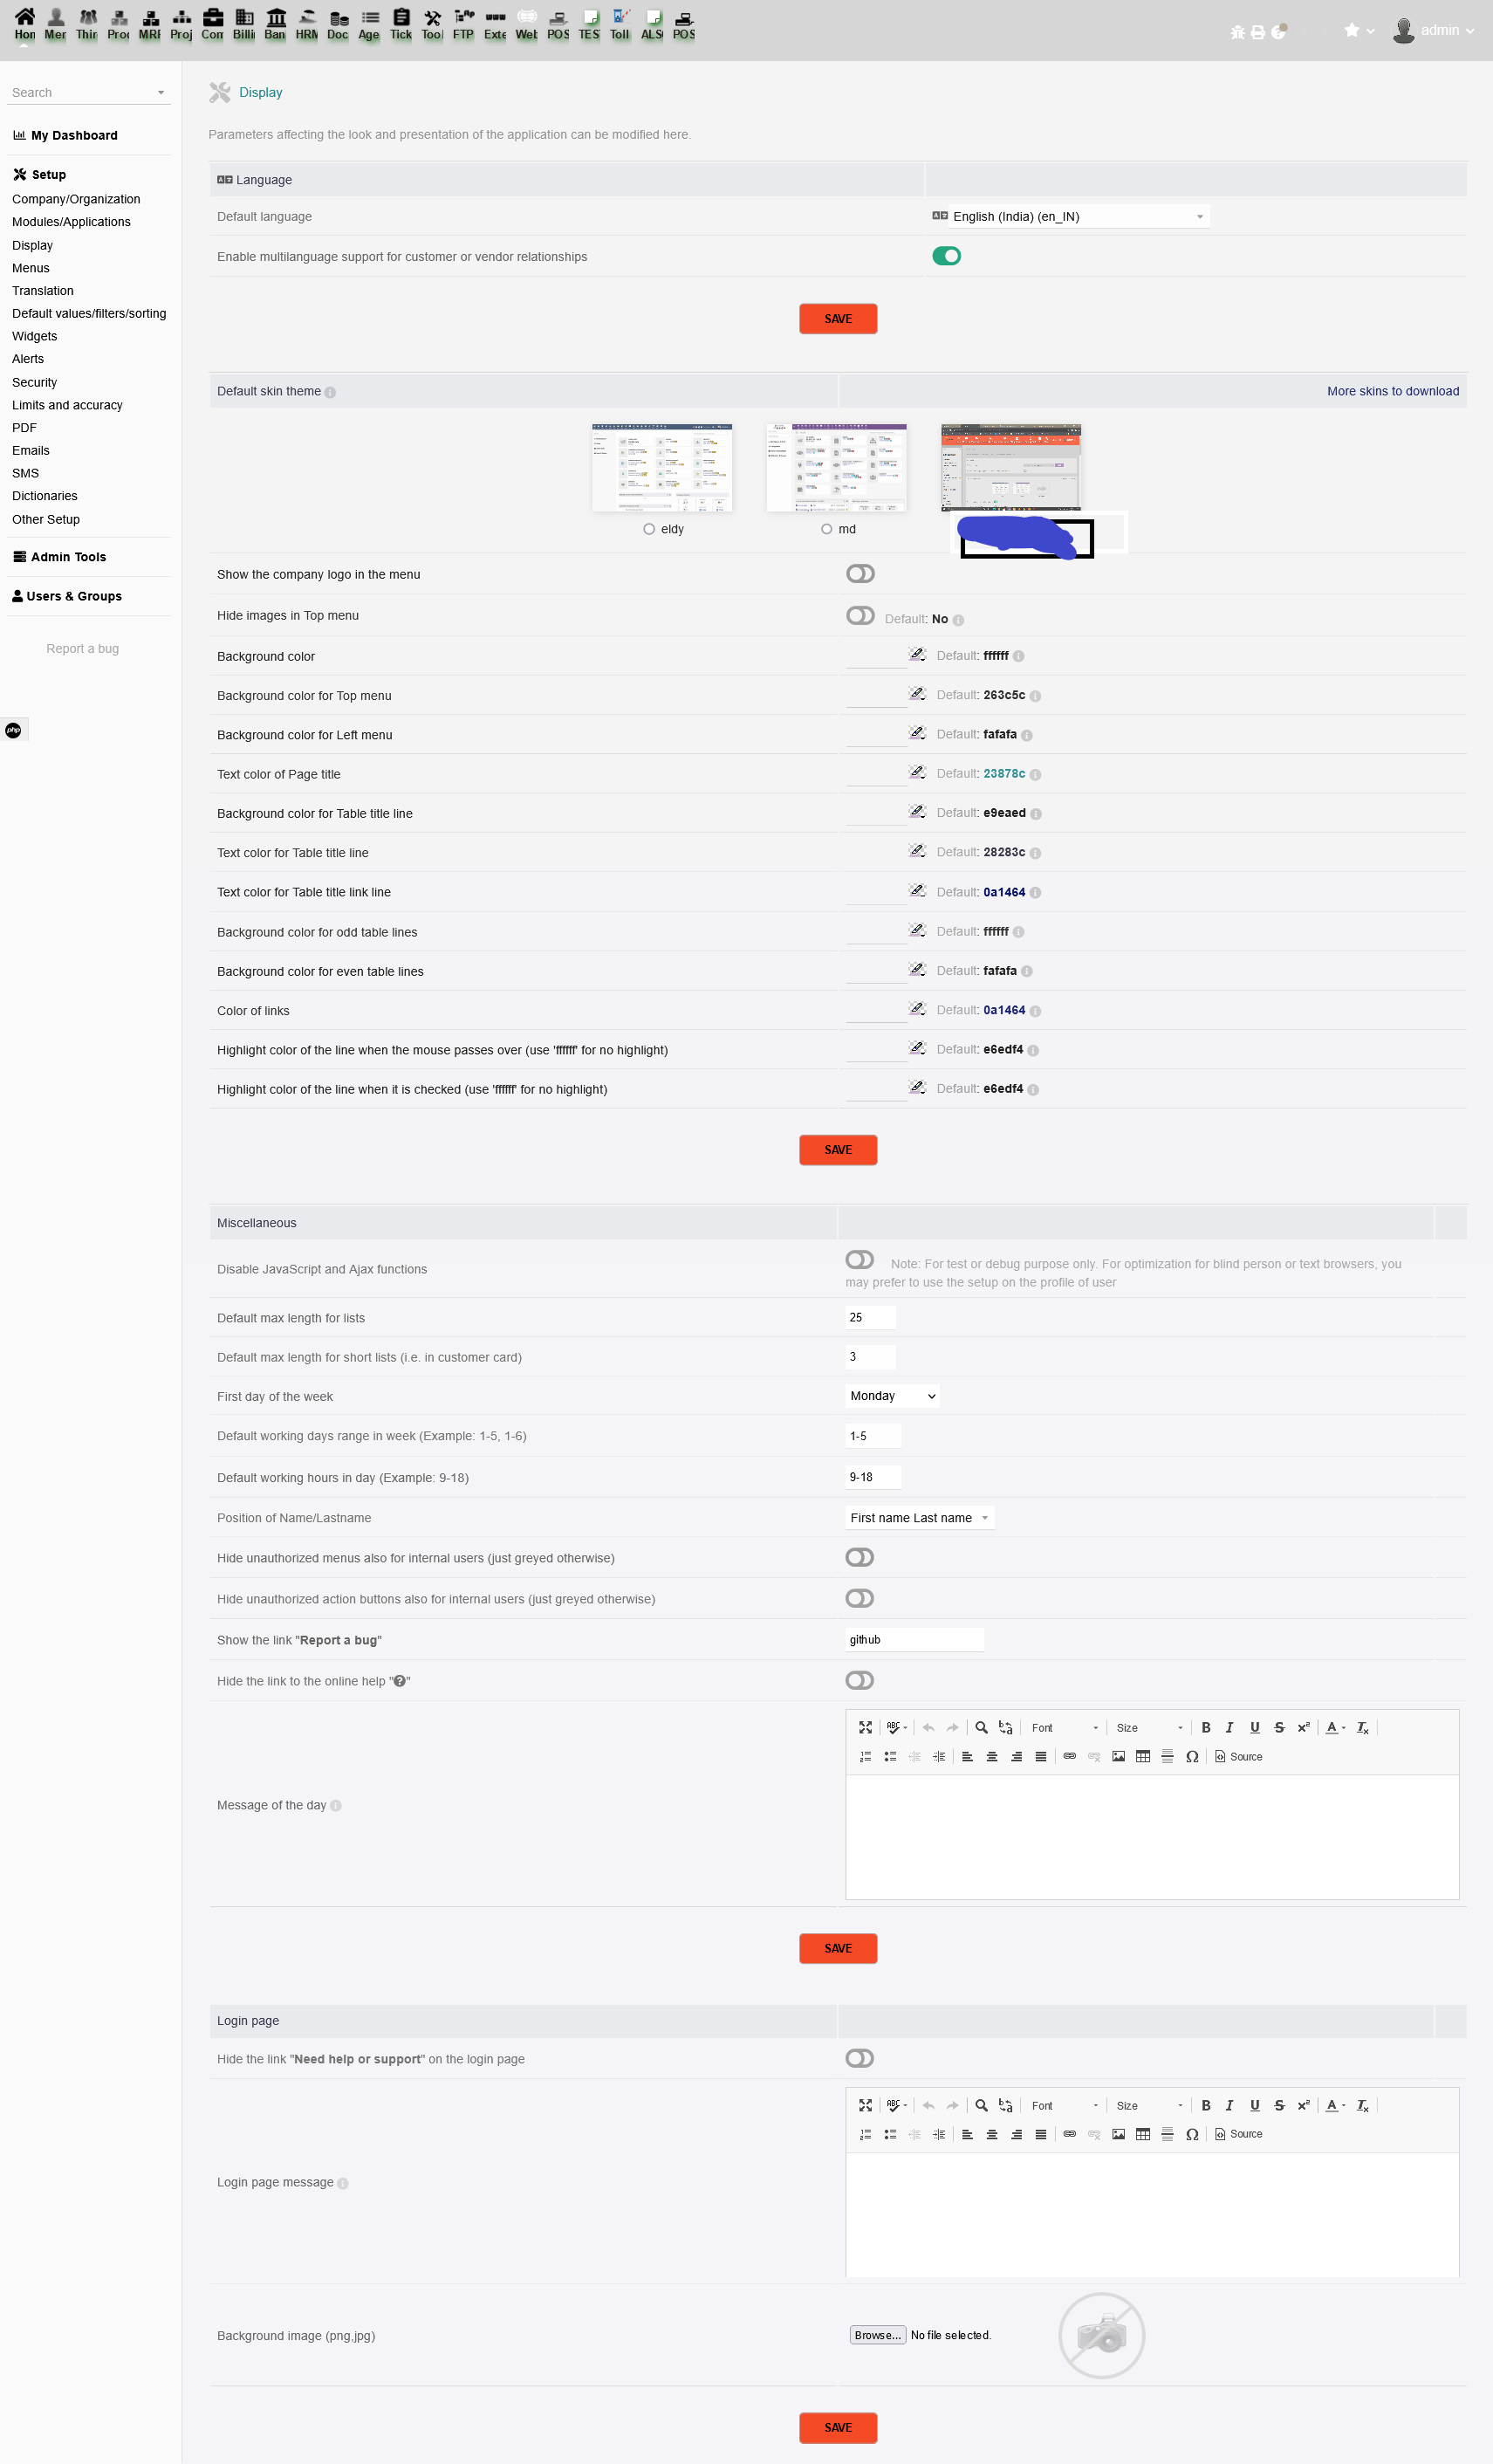Image resolution: width=1493 pixels, height=2464 pixels.
Task: Insert image in Message of the day editor
Action: 1118,1756
